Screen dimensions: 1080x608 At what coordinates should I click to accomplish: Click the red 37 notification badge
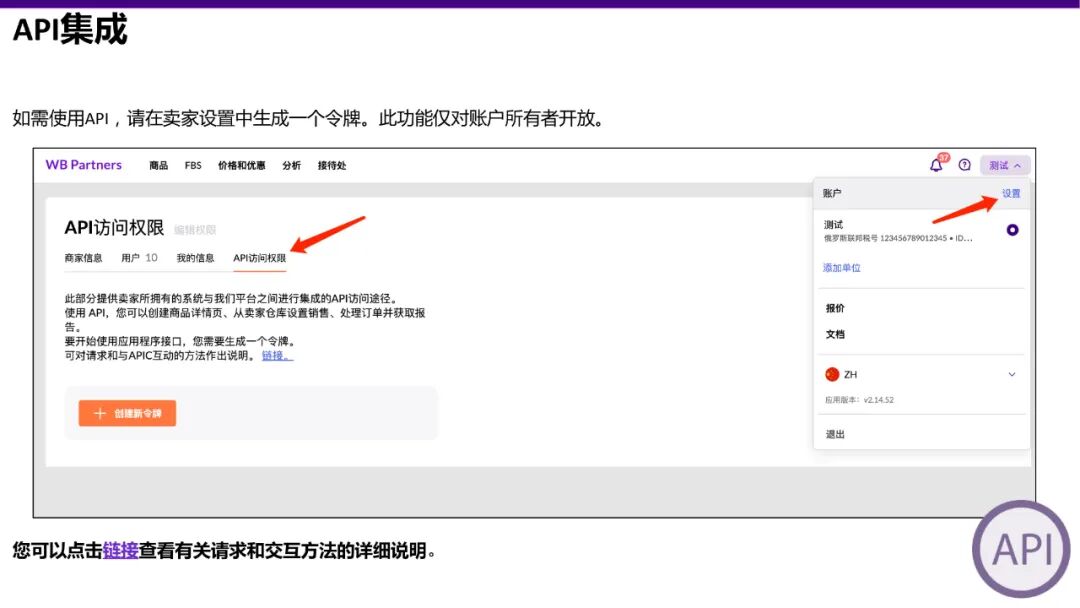[945, 156]
